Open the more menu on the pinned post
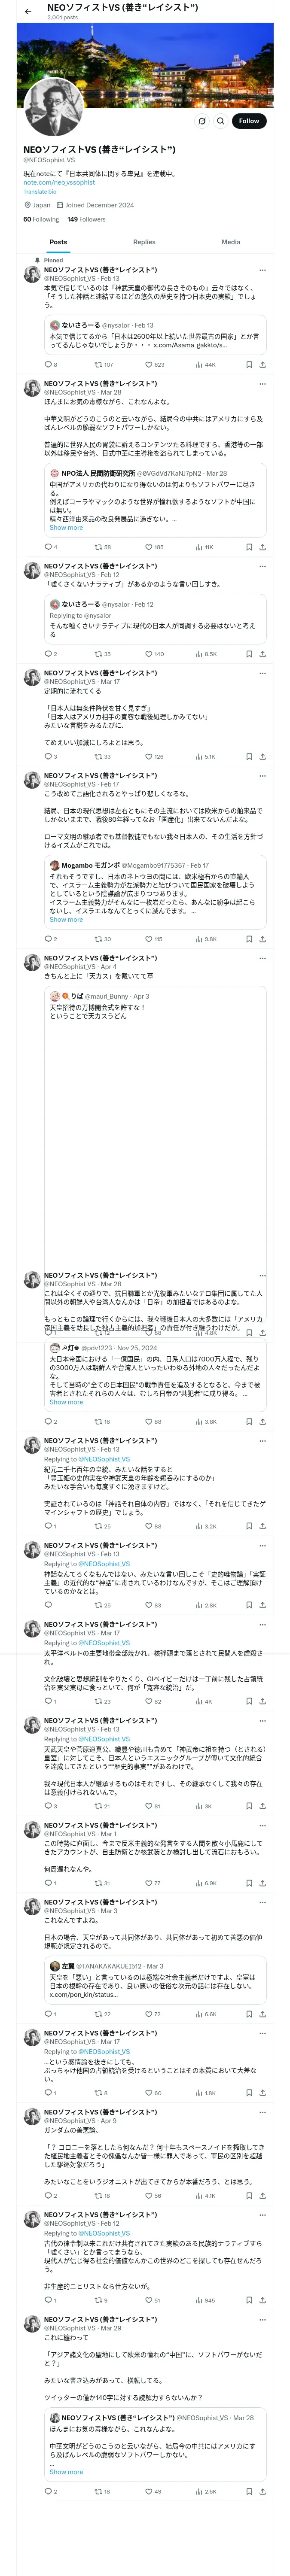This screenshot has width=290, height=2576. tap(262, 270)
